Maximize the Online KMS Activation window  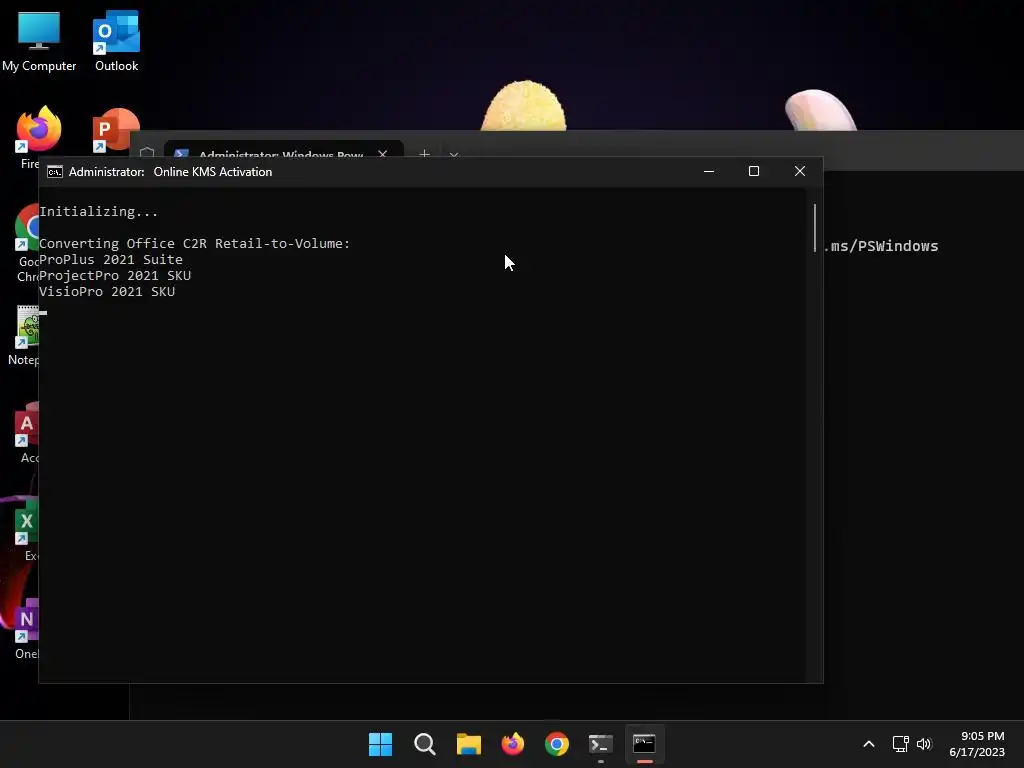pyautogui.click(x=754, y=171)
